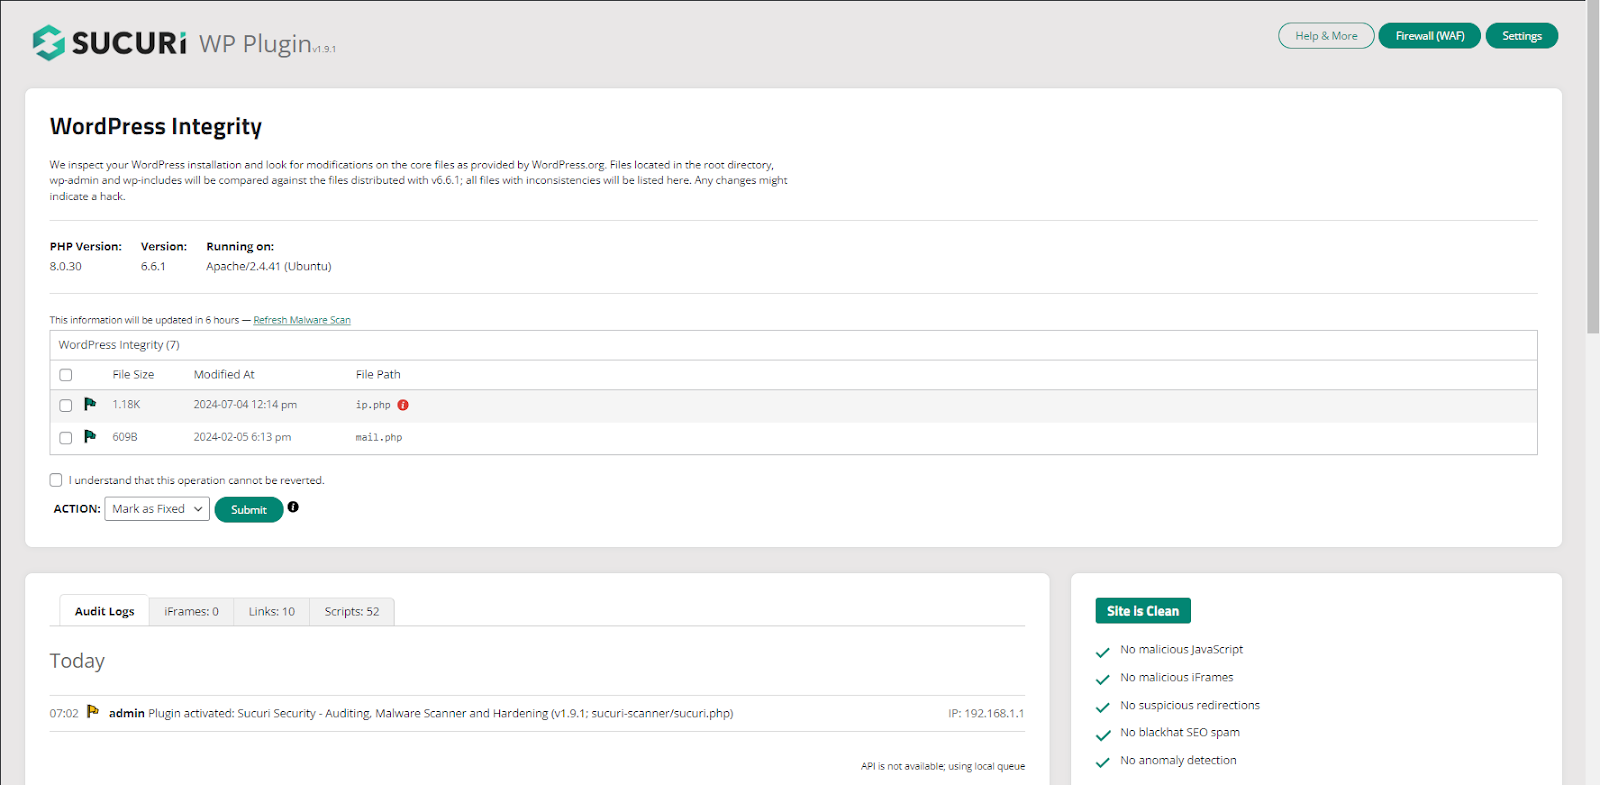1600x785 pixels.
Task: Submit the selected integrity action
Action: (x=249, y=510)
